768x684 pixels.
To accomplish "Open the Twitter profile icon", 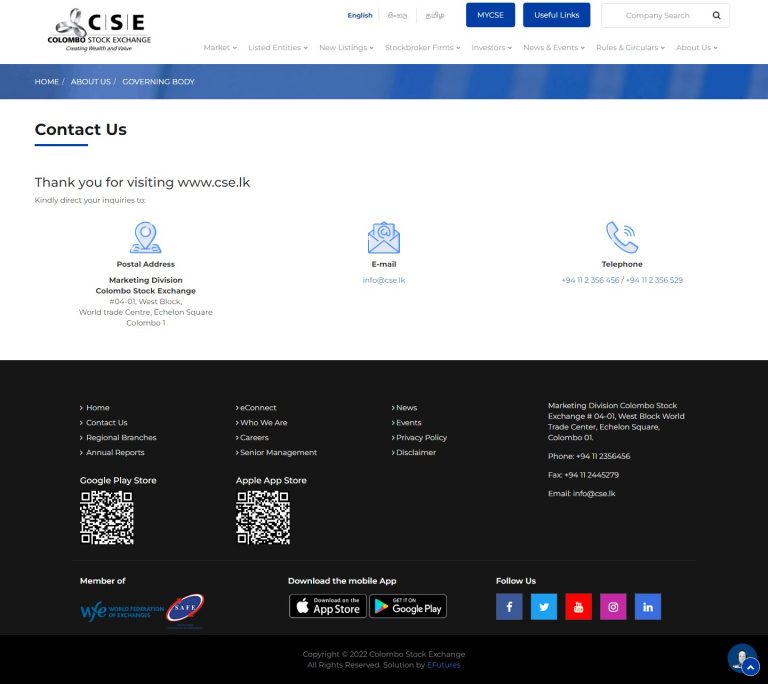I will (544, 607).
